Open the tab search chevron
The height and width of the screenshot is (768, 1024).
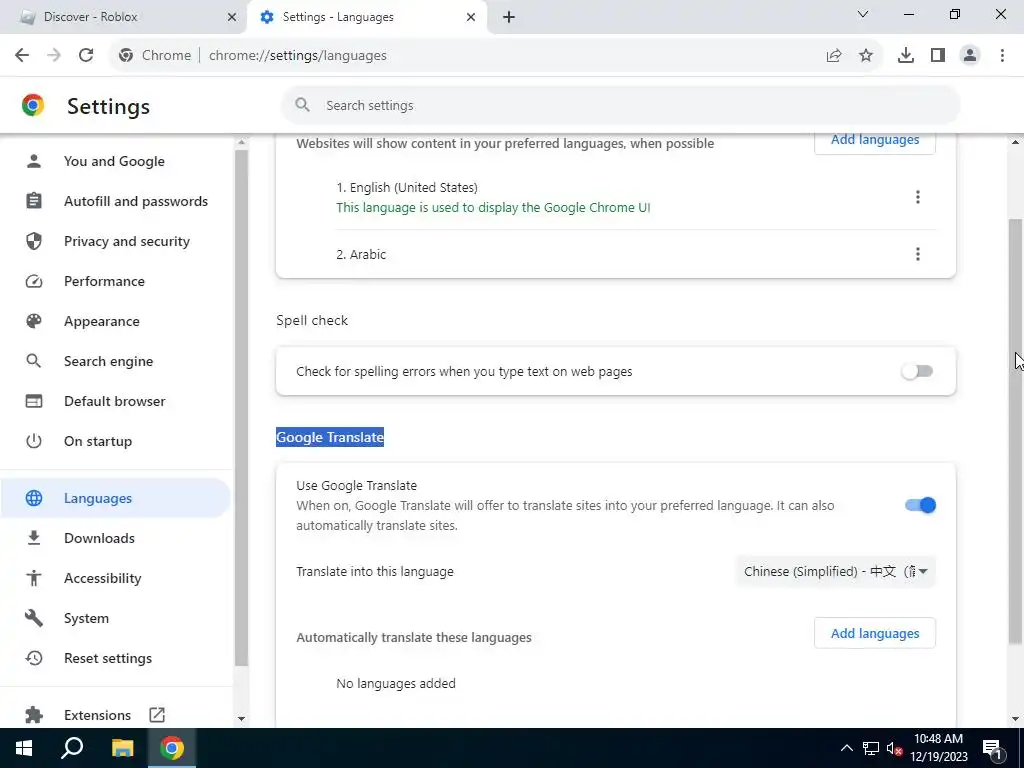(x=863, y=14)
